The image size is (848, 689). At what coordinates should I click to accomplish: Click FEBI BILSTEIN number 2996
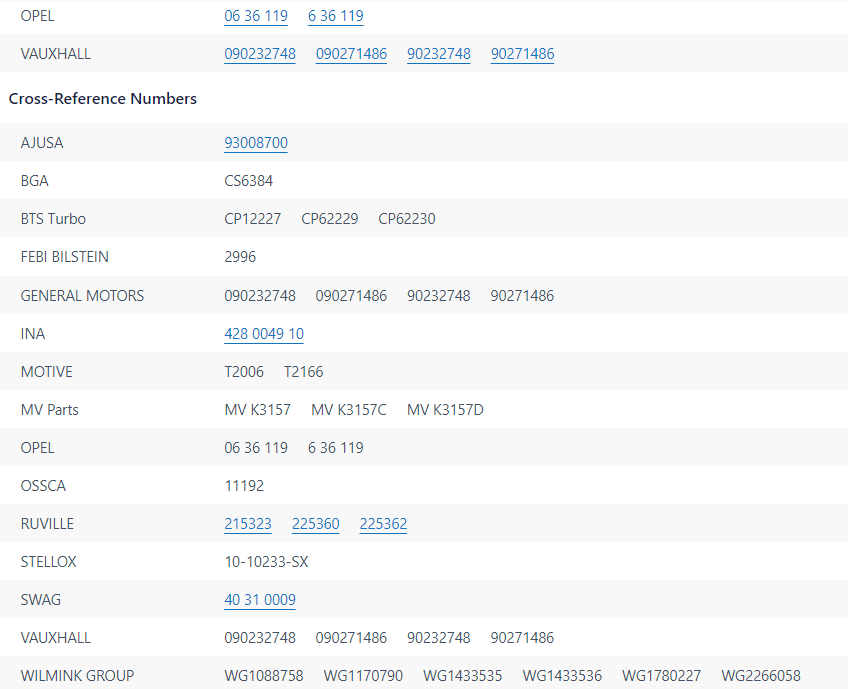pyautogui.click(x=240, y=257)
